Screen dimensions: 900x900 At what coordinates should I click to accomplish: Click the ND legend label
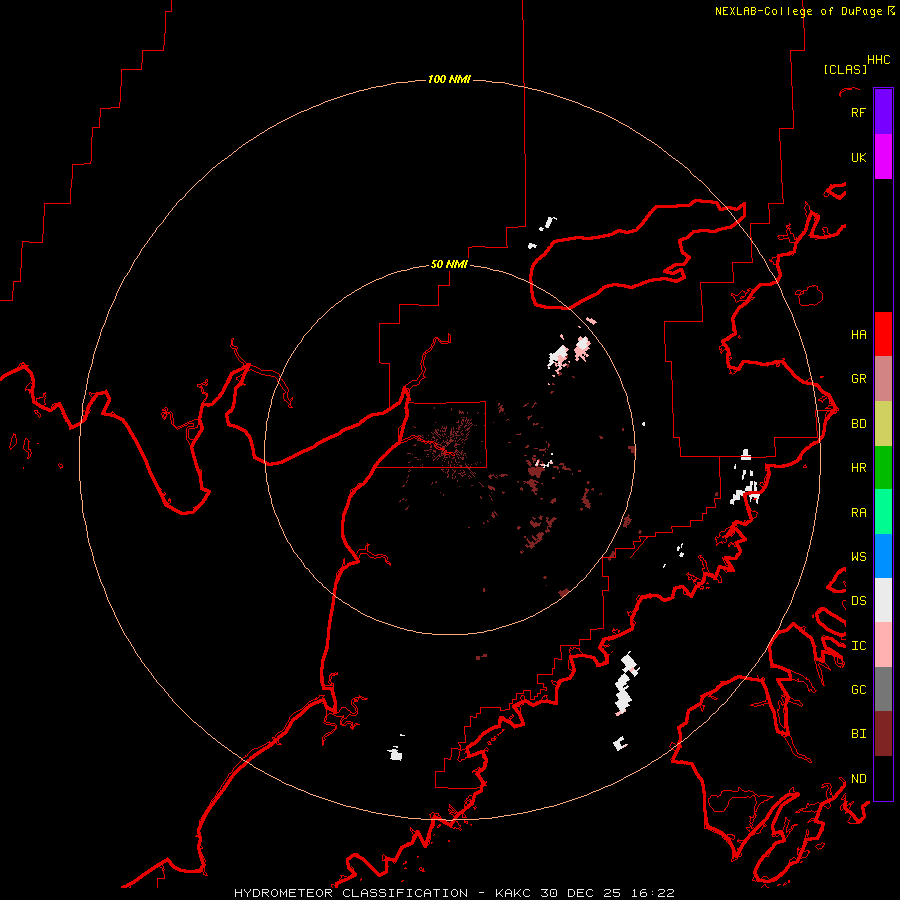point(858,779)
